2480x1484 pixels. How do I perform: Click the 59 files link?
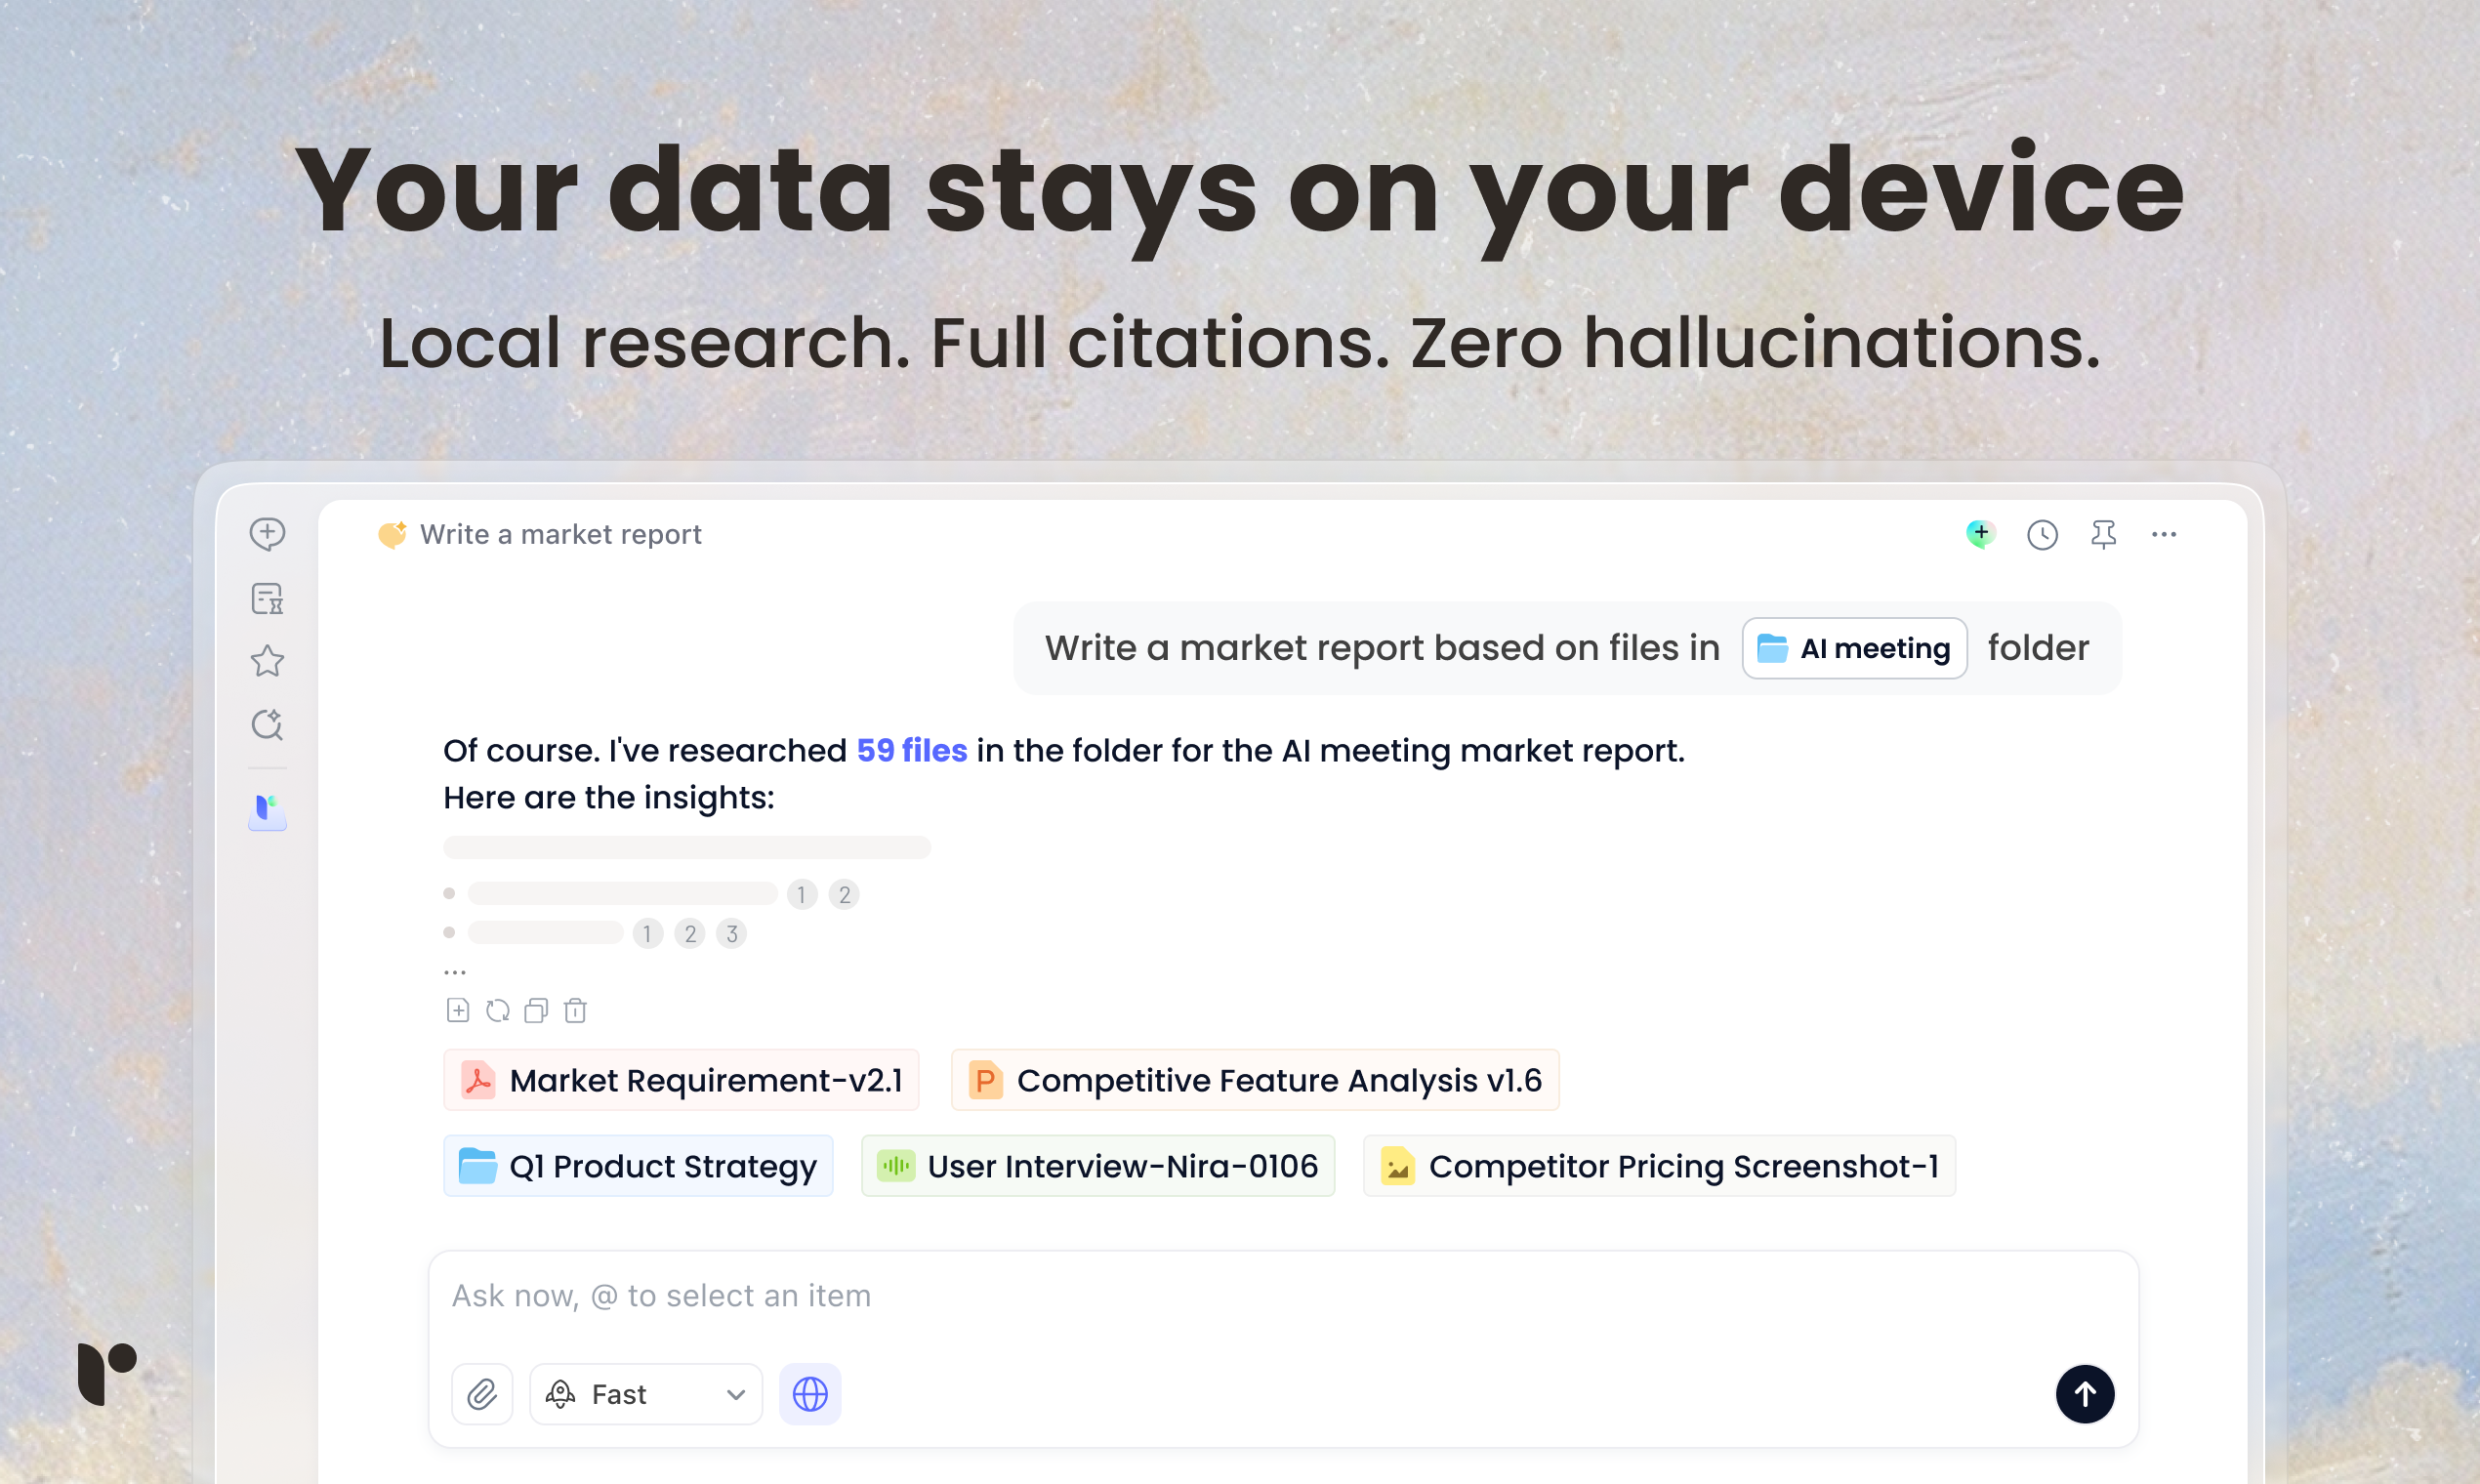[911, 750]
